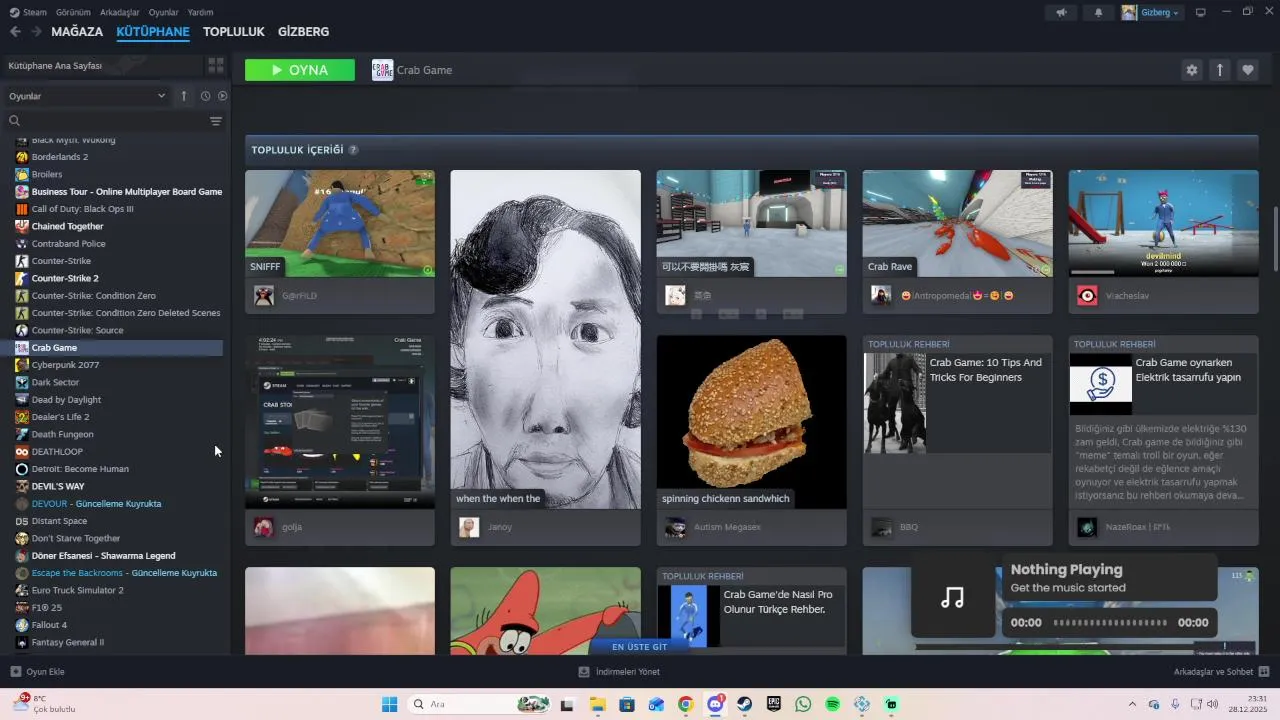Open the Yardım menu
The width and height of the screenshot is (1280, 720).
click(201, 12)
